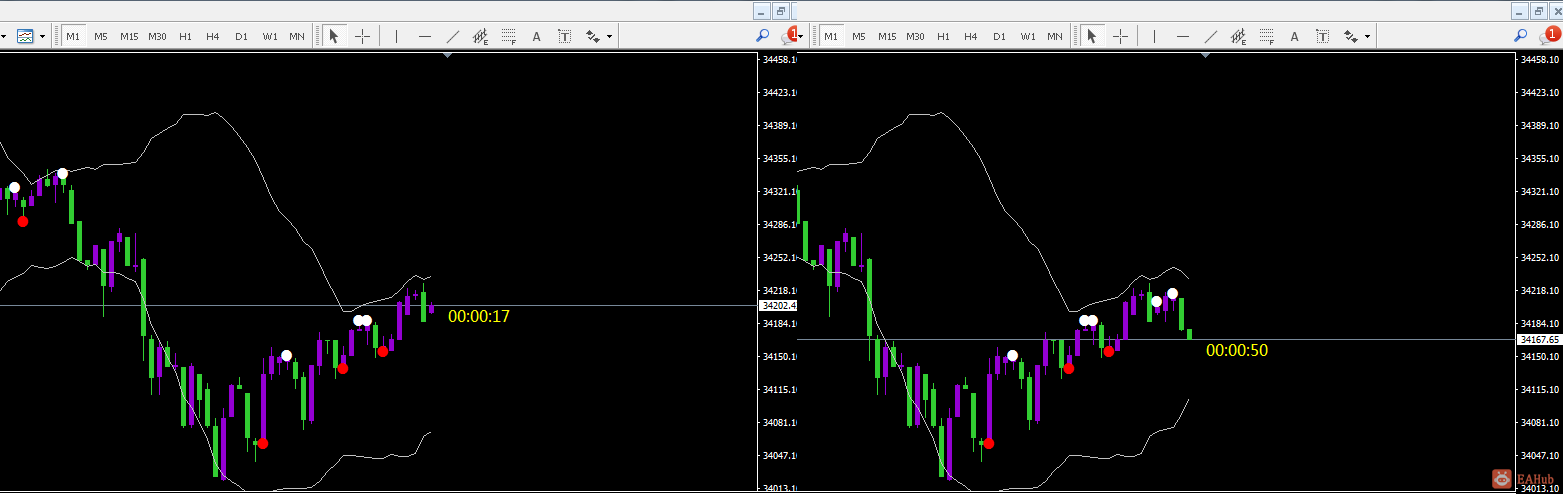Select the Cursor arrow tool in right window

pos(1092,36)
